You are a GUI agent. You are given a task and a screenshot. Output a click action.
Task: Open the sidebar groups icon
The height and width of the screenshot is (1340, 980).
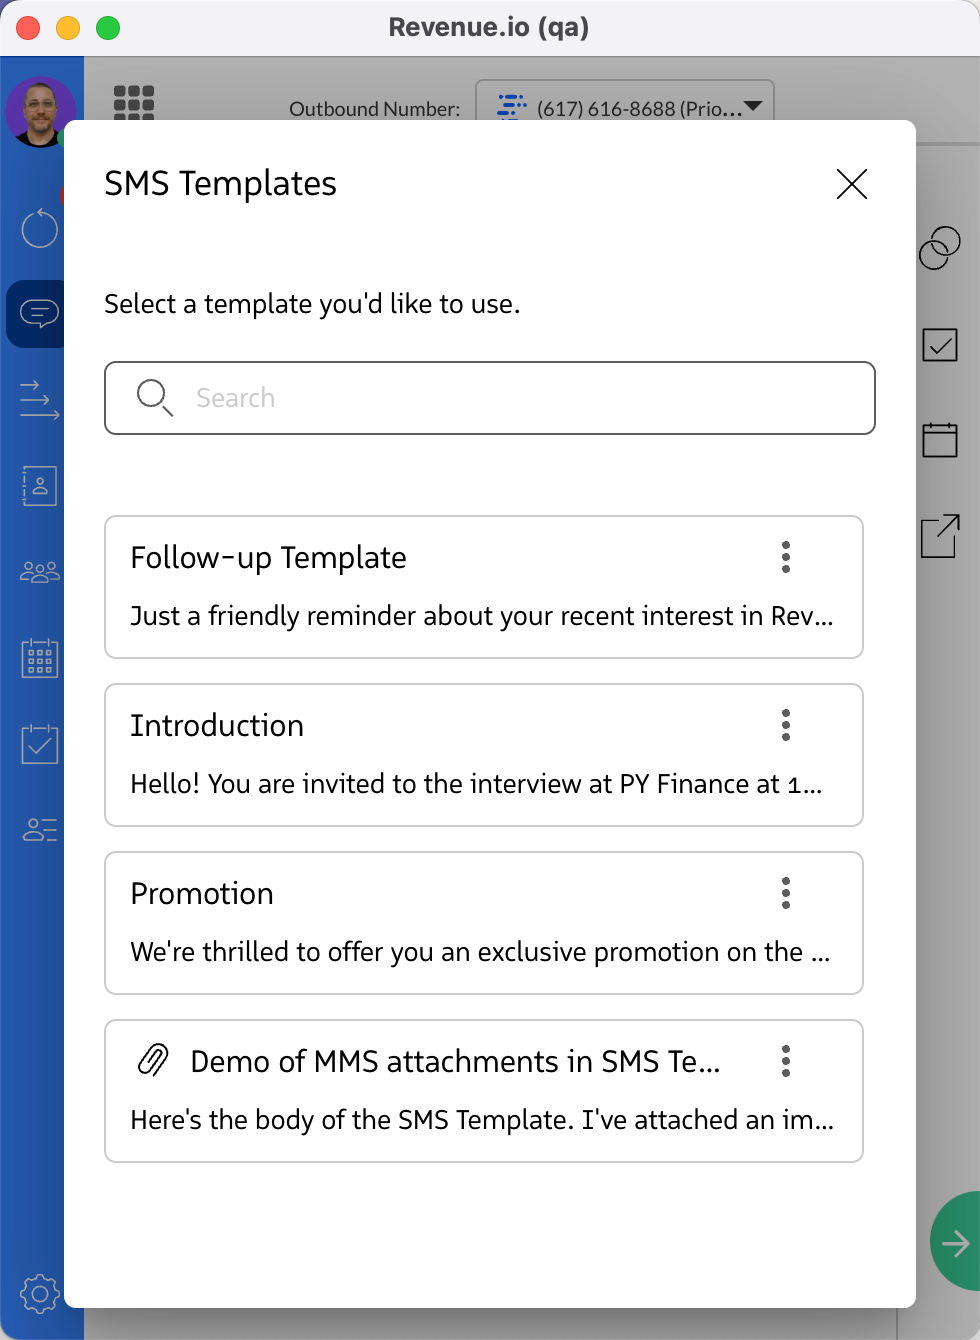click(x=40, y=572)
